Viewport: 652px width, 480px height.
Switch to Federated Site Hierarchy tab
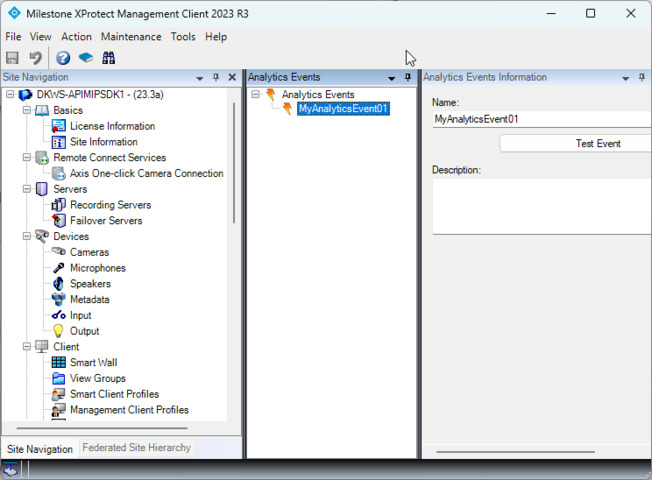pyautogui.click(x=136, y=448)
